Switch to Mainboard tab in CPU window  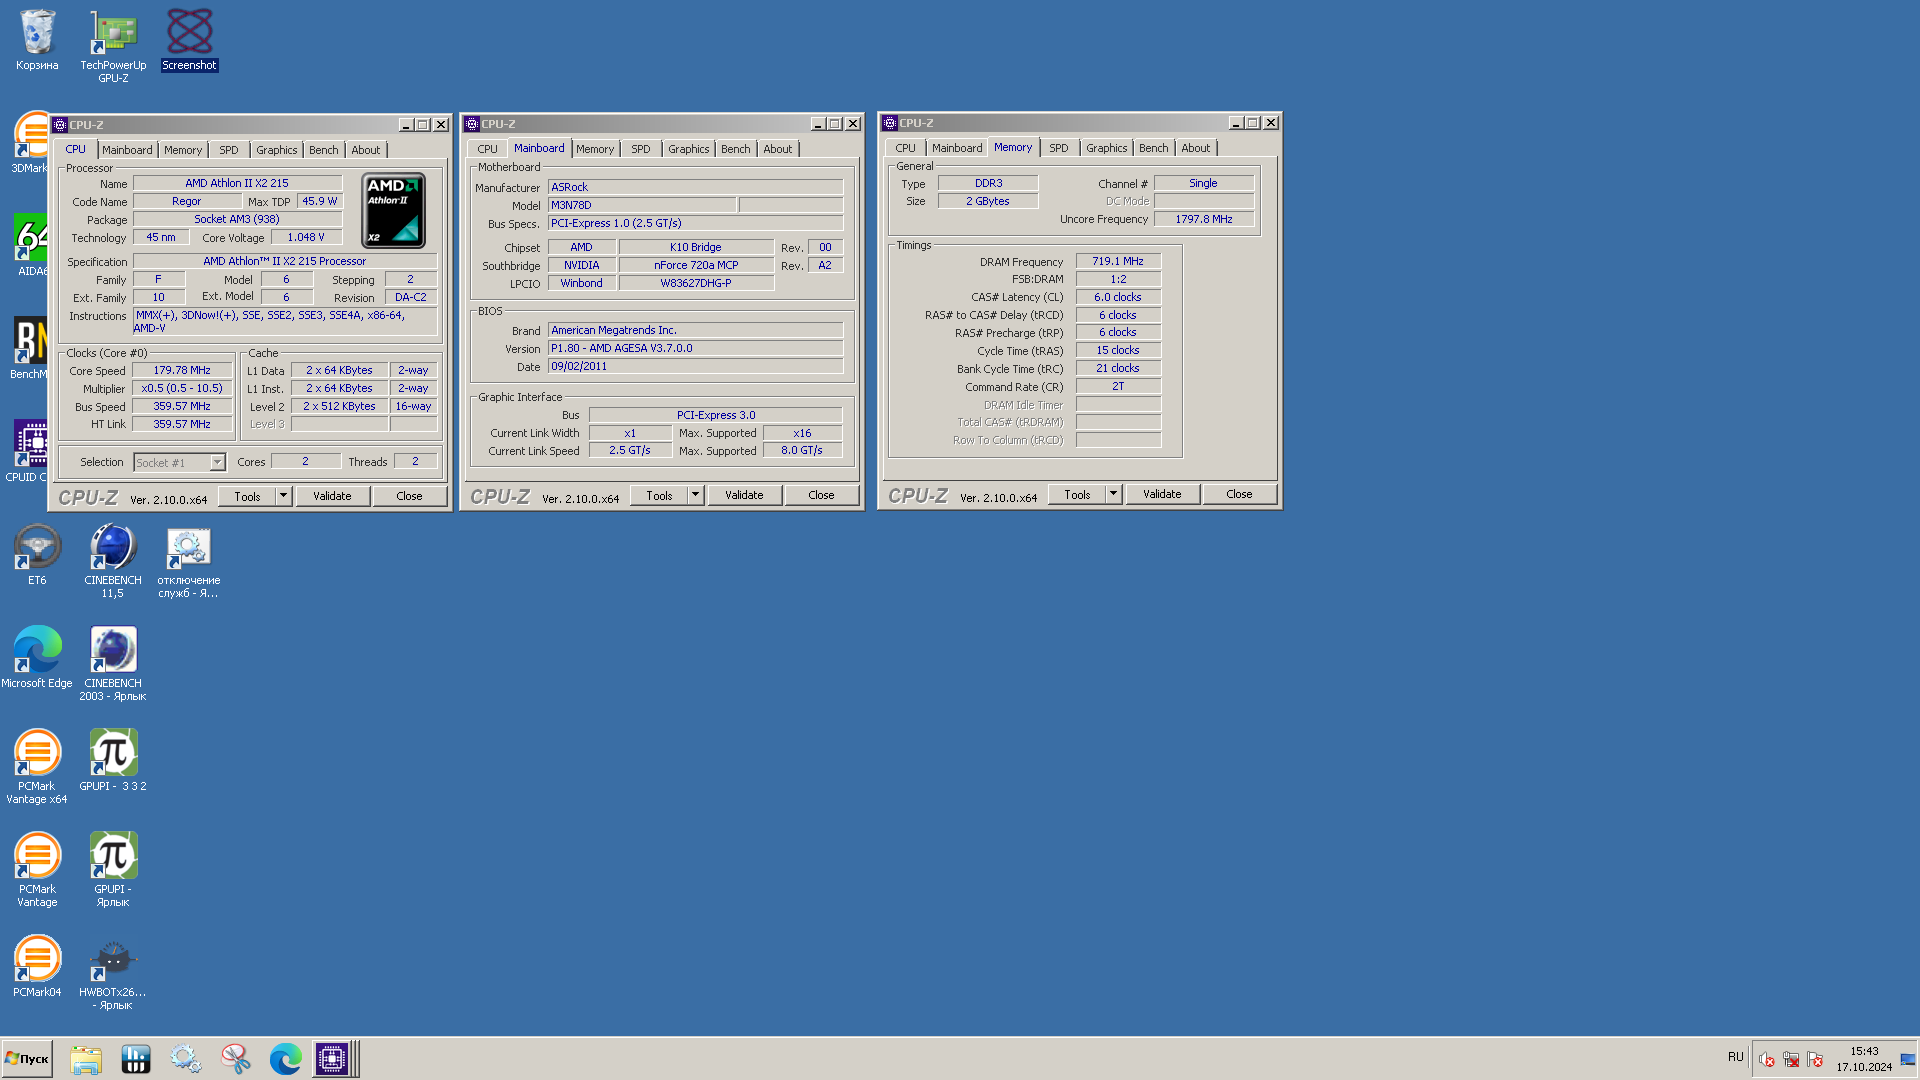[x=127, y=150]
